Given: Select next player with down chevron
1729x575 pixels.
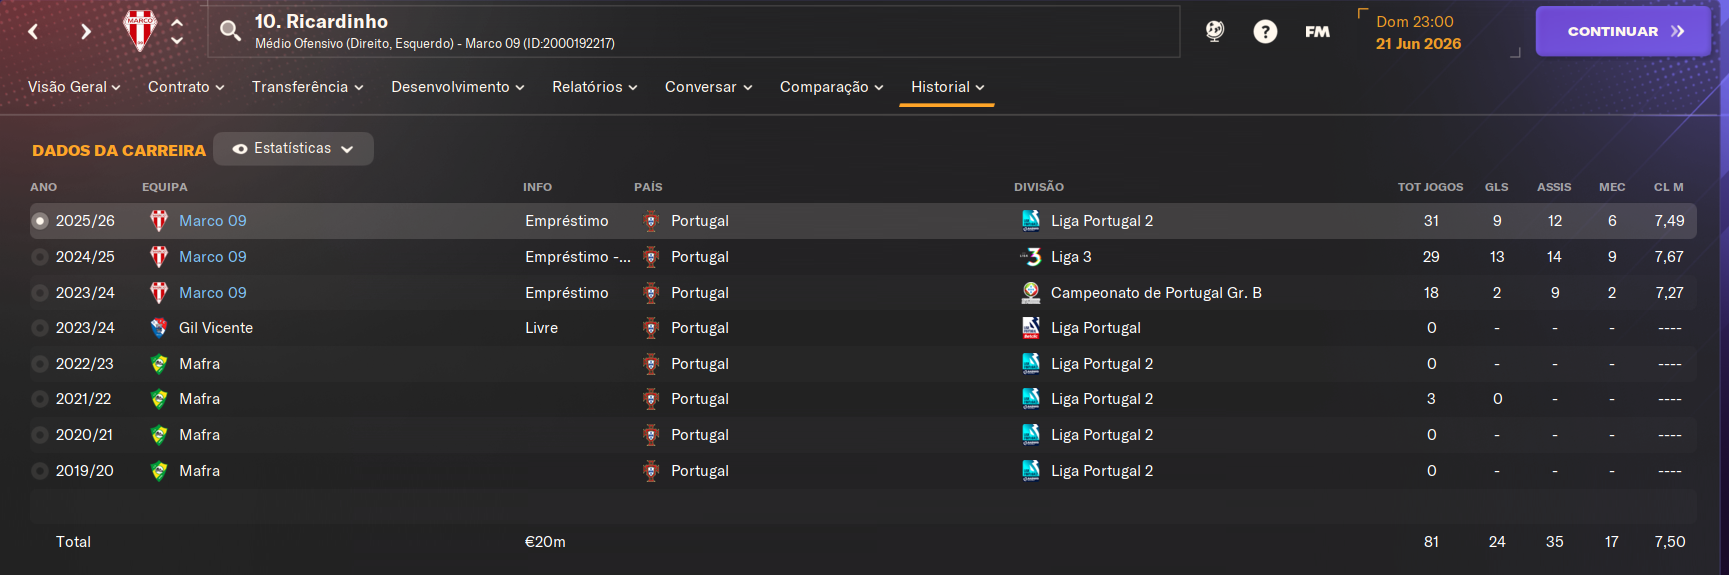Looking at the screenshot, I should pyautogui.click(x=177, y=41).
